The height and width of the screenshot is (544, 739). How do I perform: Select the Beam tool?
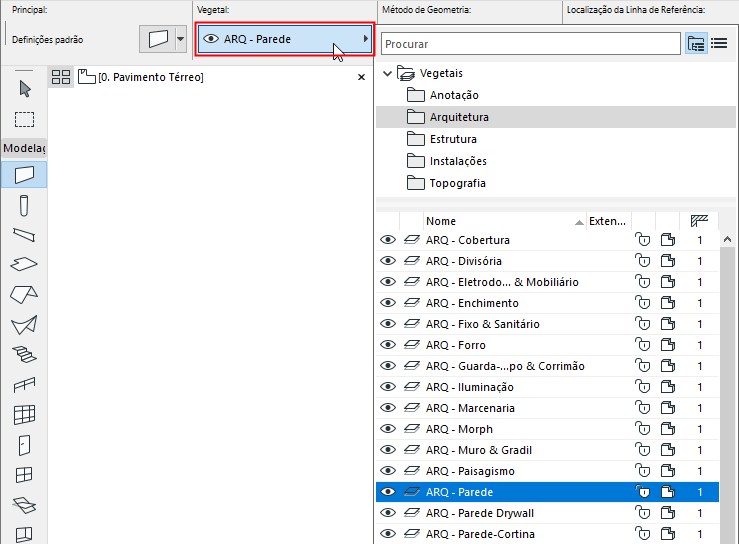pos(24,235)
